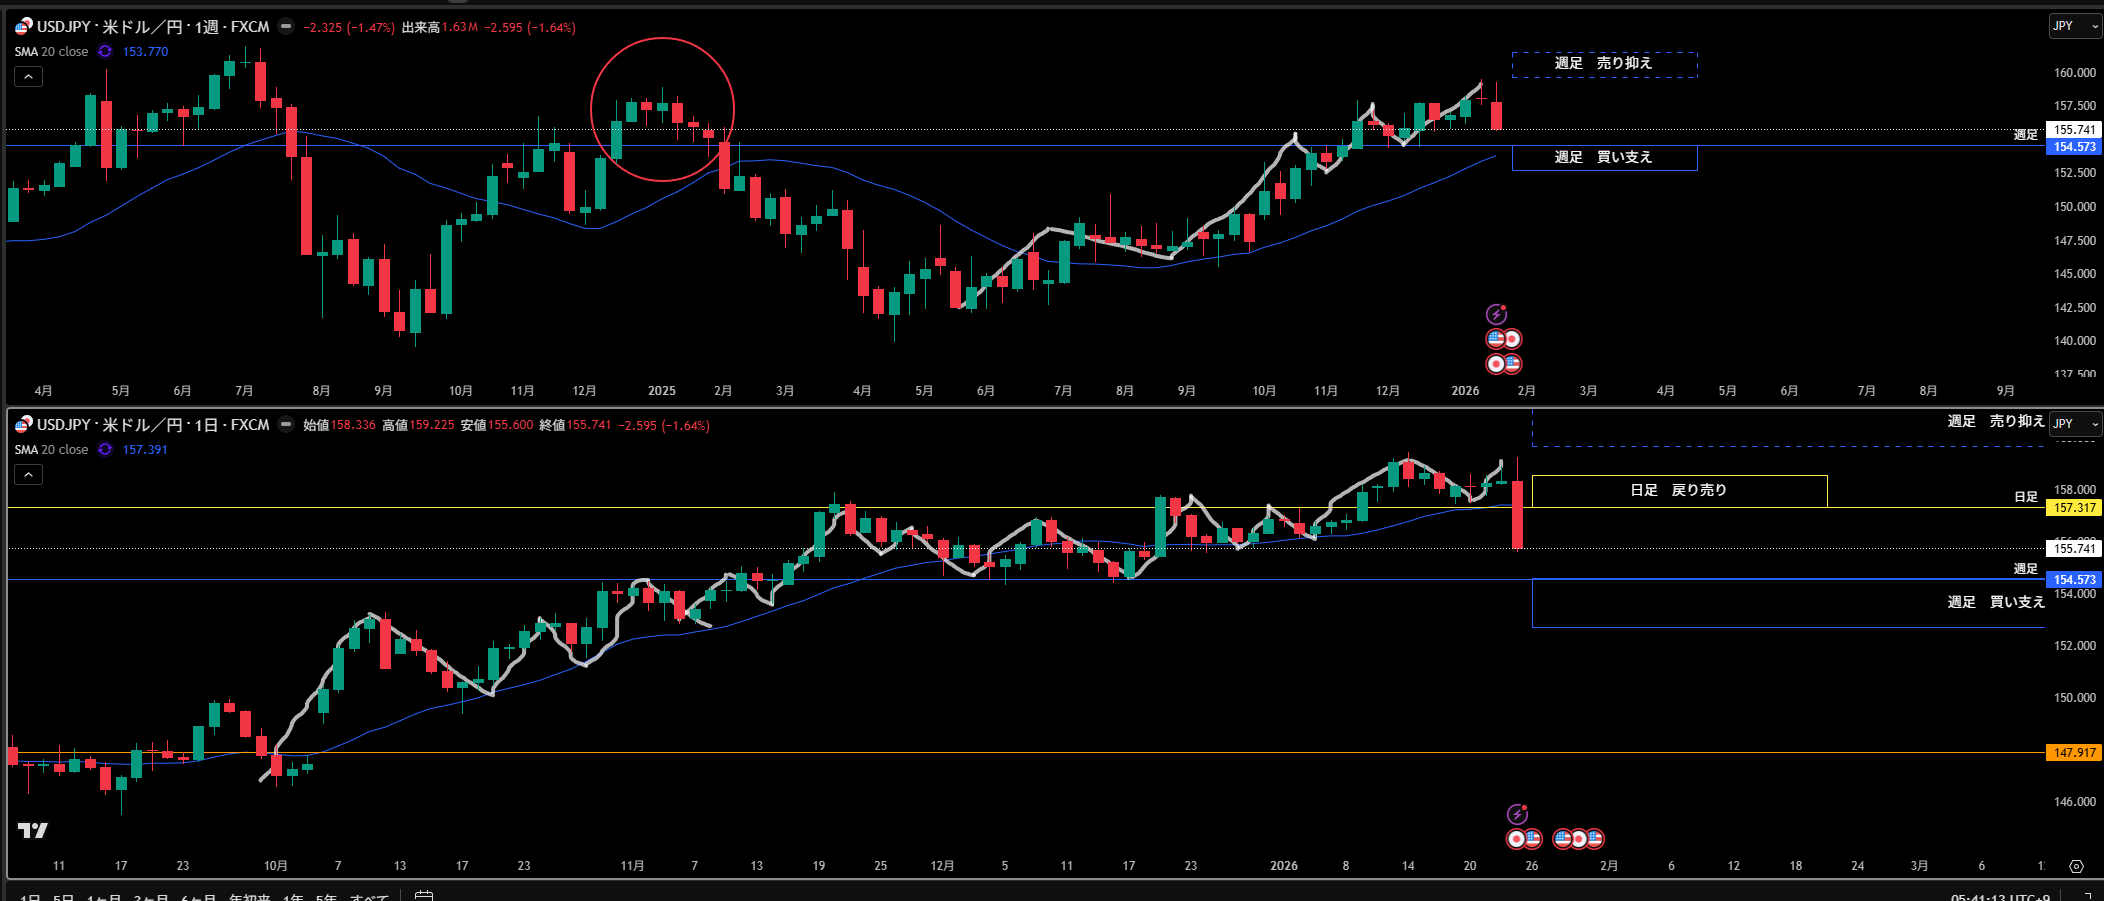Click the USDJPY flag icon in weekly chart
Viewport: 2104px width, 901px height.
click(23, 27)
